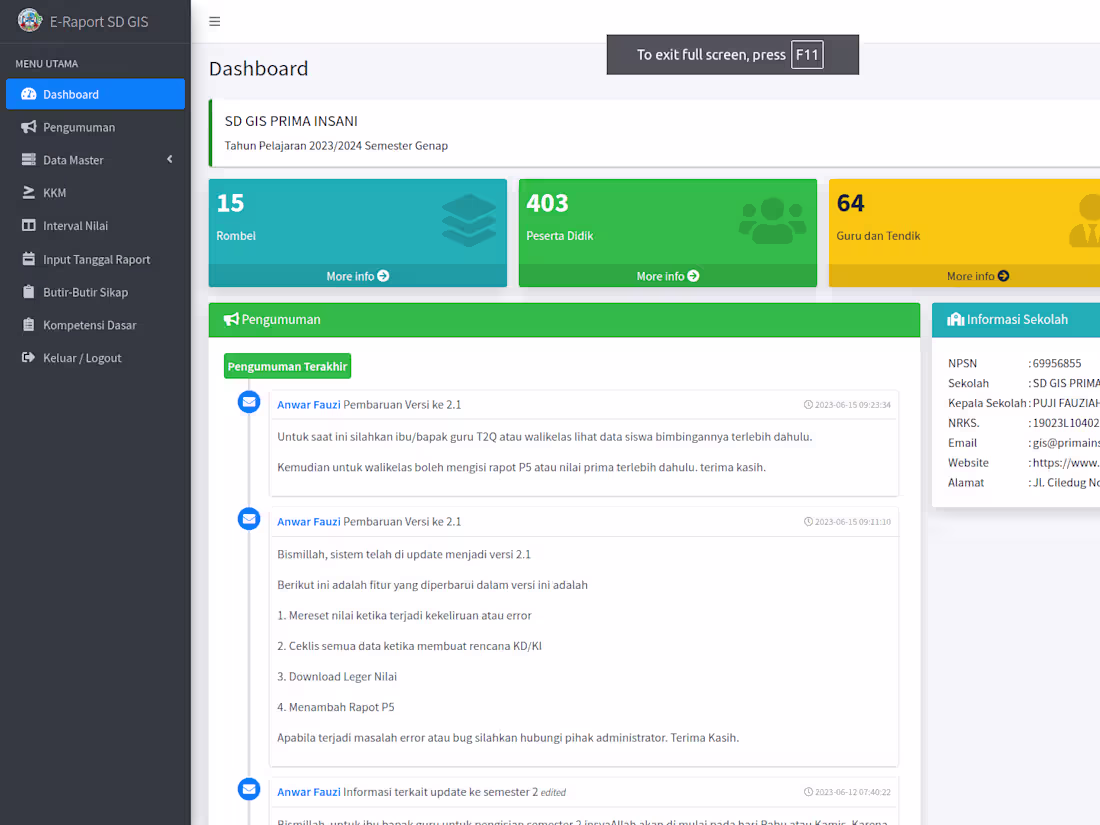The image size is (1100, 825).
Task: Click the Informasi Sekolah panel title
Action: point(1017,319)
